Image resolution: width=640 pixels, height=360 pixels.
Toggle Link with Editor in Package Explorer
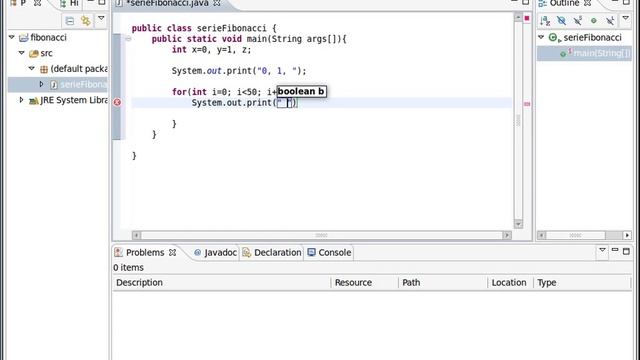(86, 21)
